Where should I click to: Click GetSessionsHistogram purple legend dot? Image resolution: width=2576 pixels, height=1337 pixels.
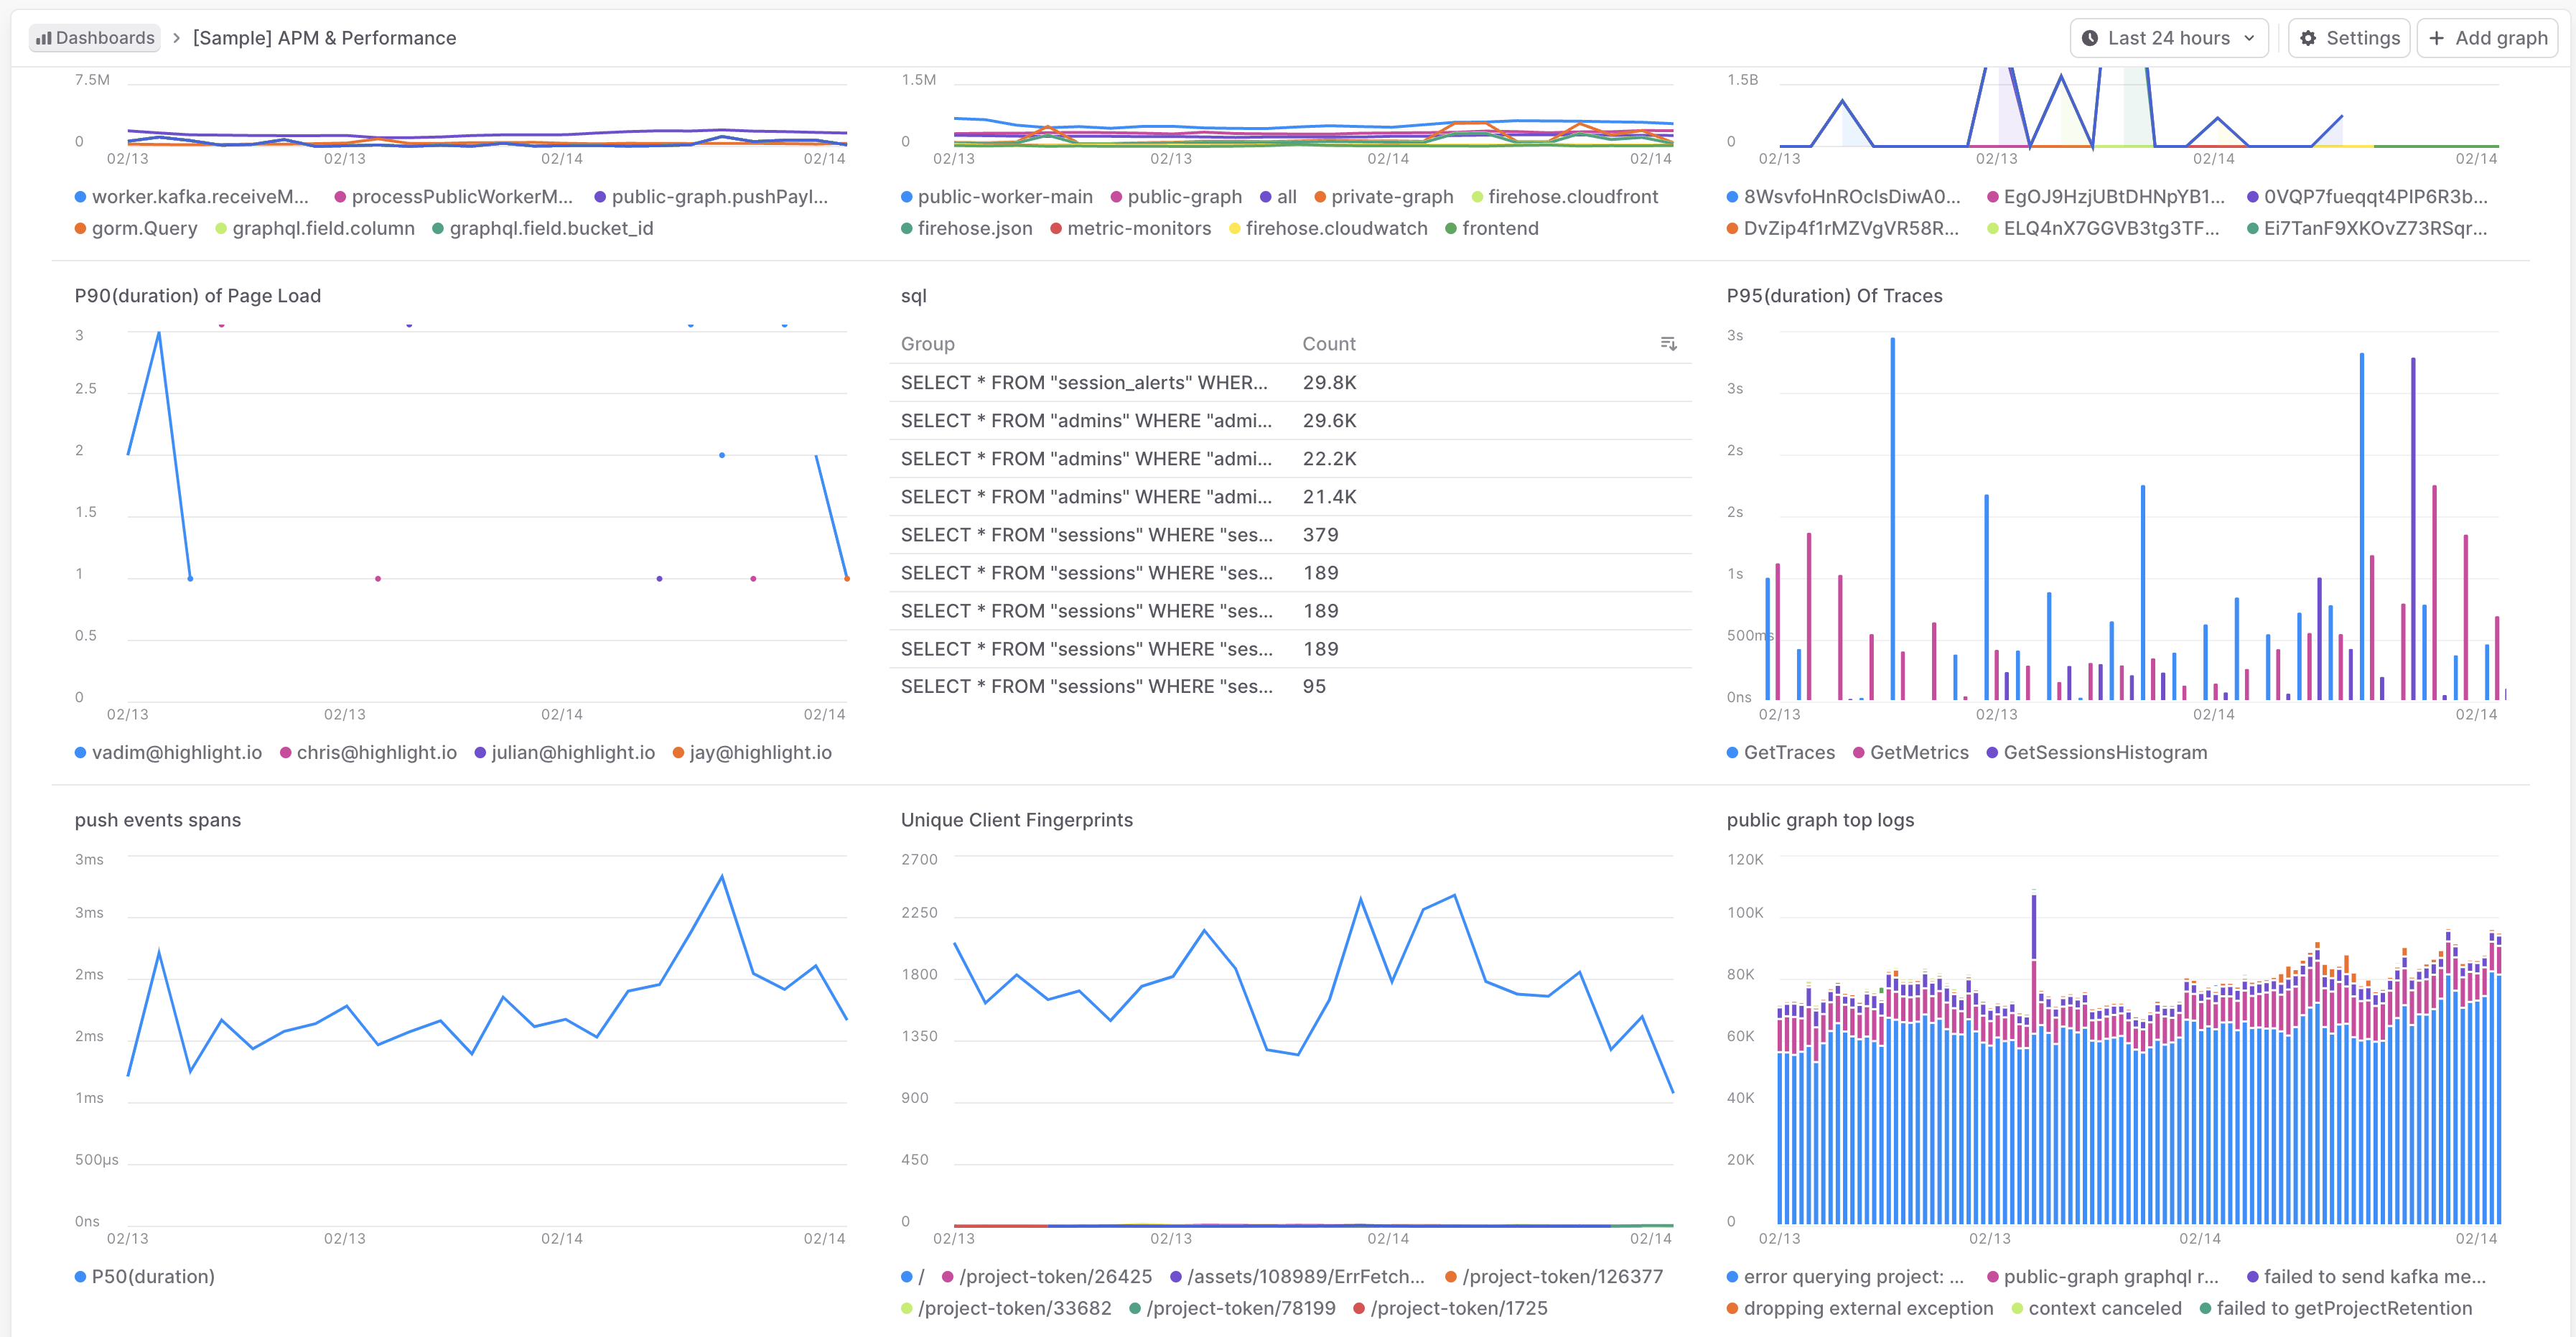tap(1992, 753)
